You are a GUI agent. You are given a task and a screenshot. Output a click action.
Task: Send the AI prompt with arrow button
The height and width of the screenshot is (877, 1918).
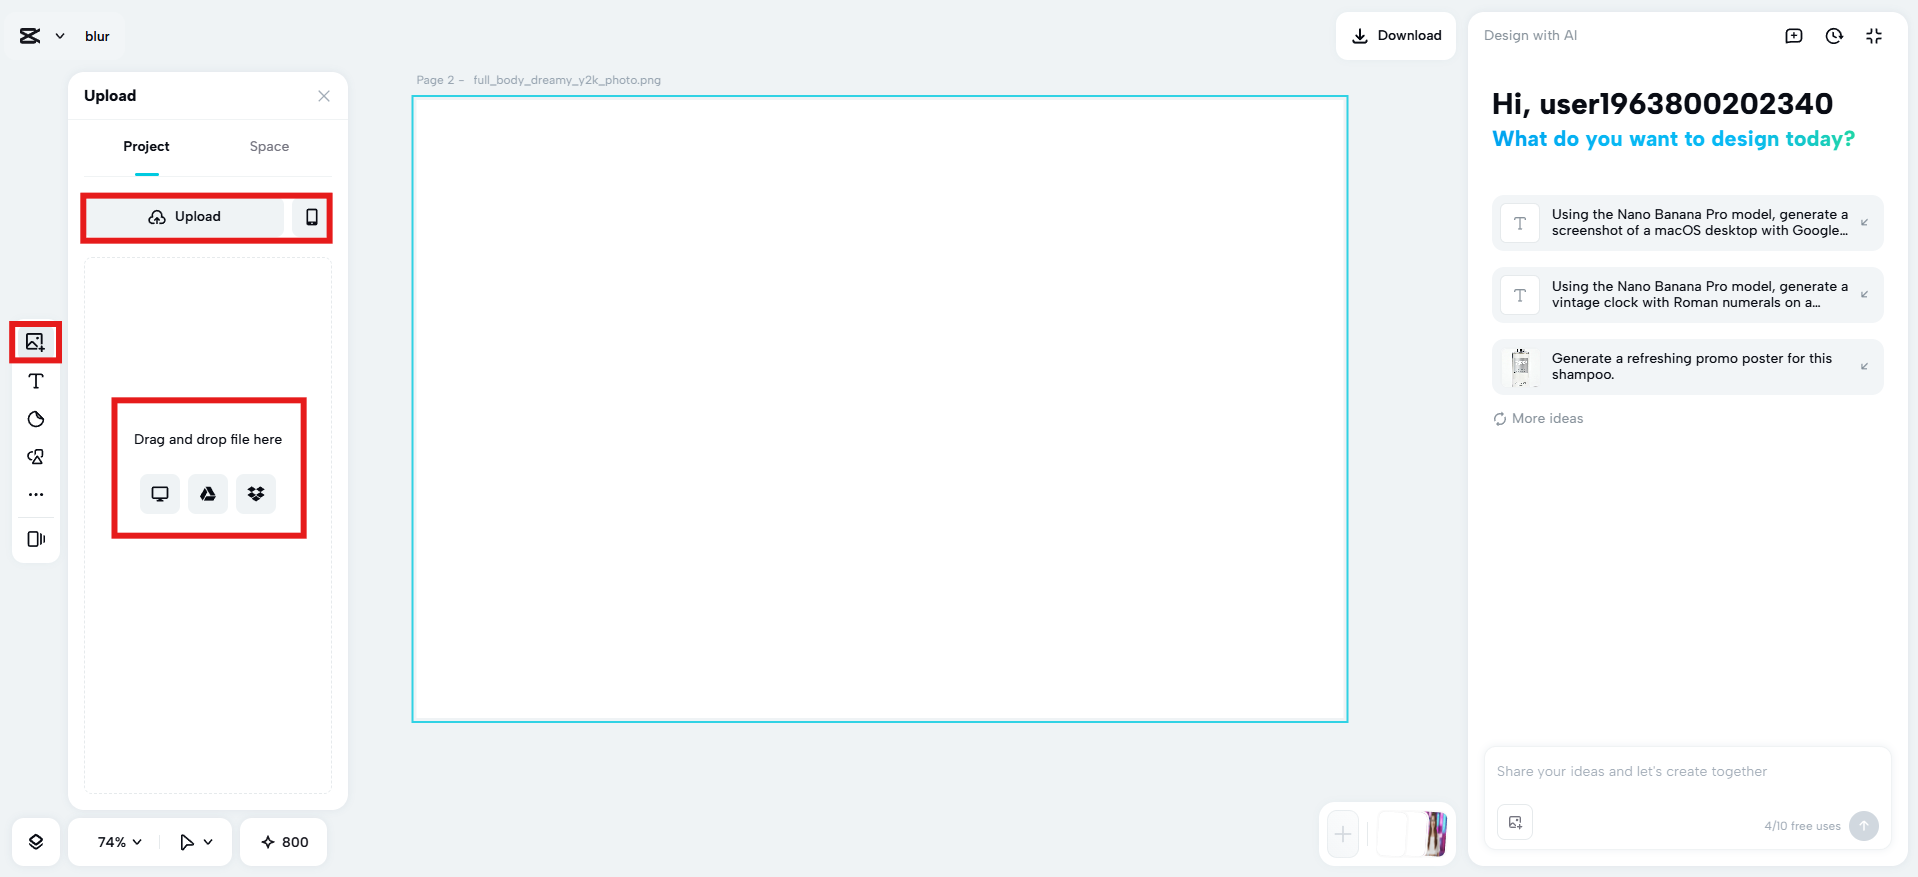[x=1864, y=826]
